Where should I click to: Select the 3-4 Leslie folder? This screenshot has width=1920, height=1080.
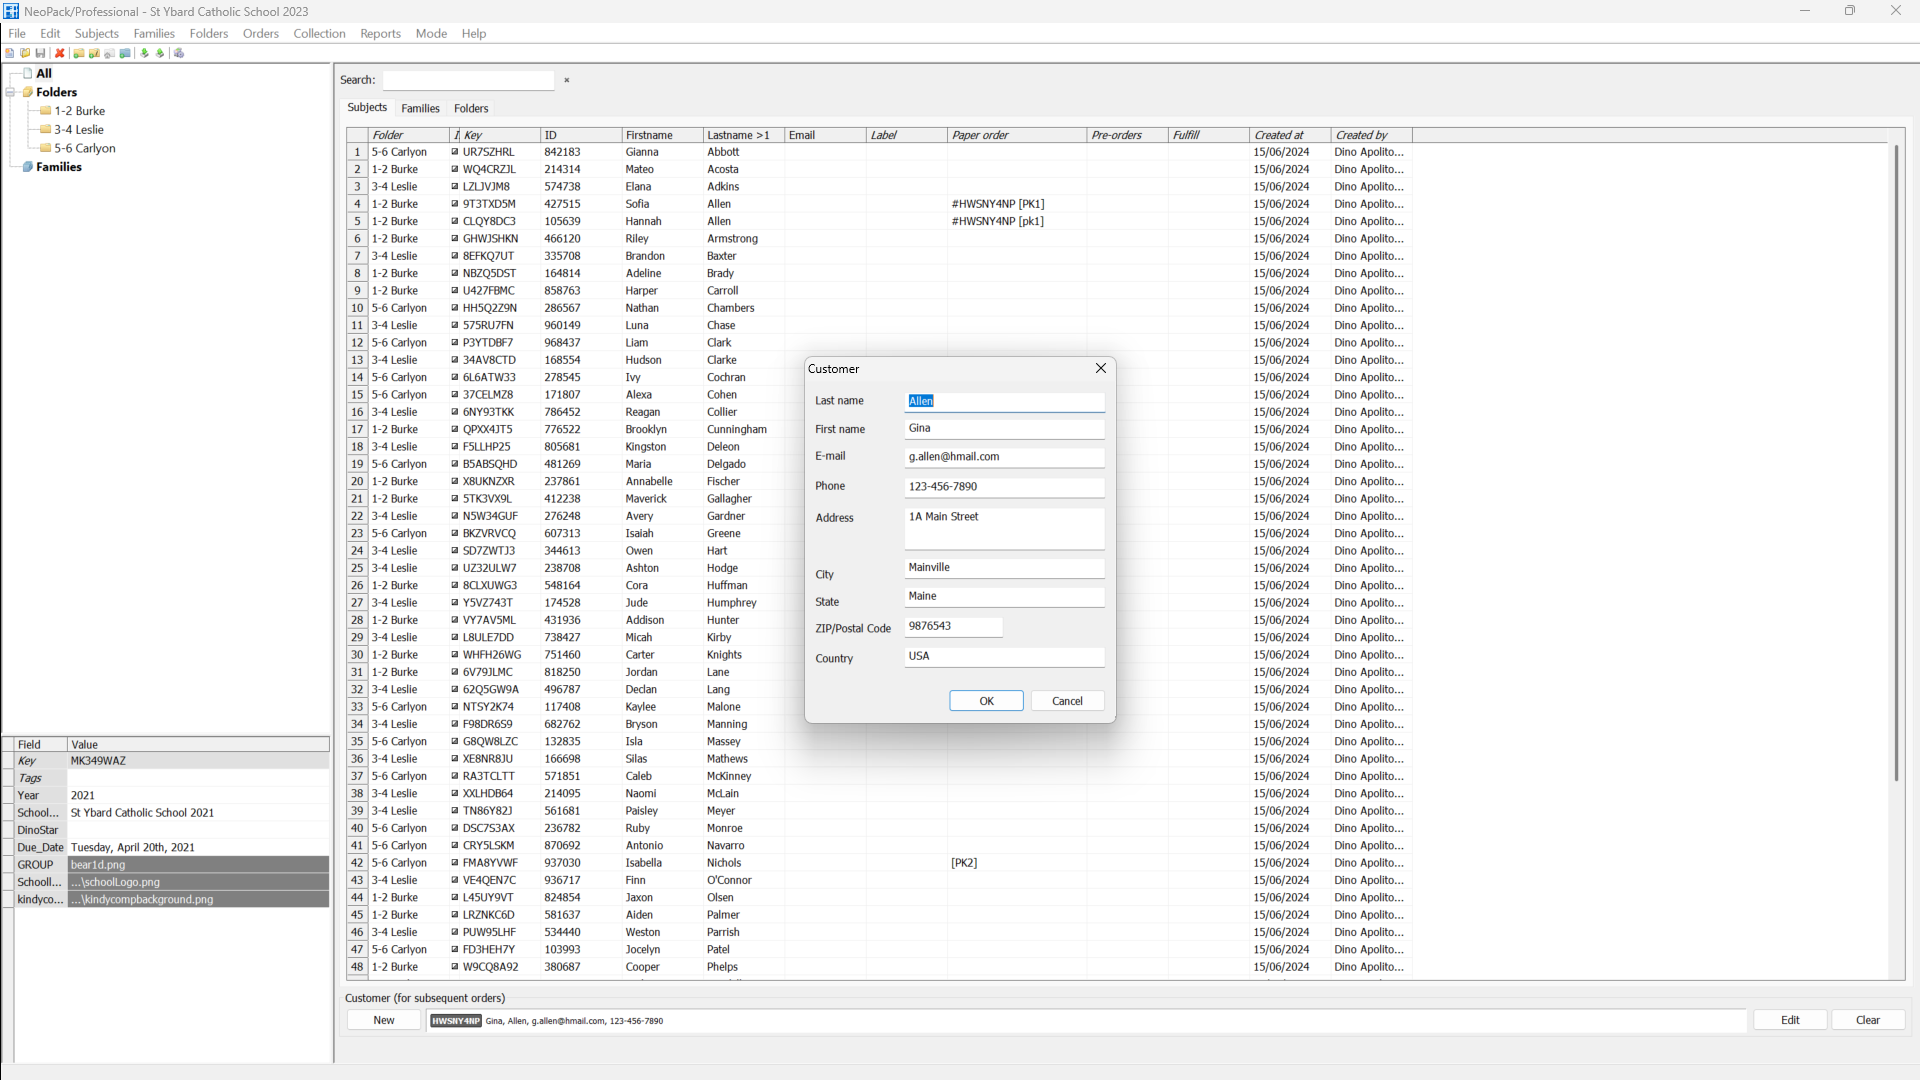tap(79, 130)
